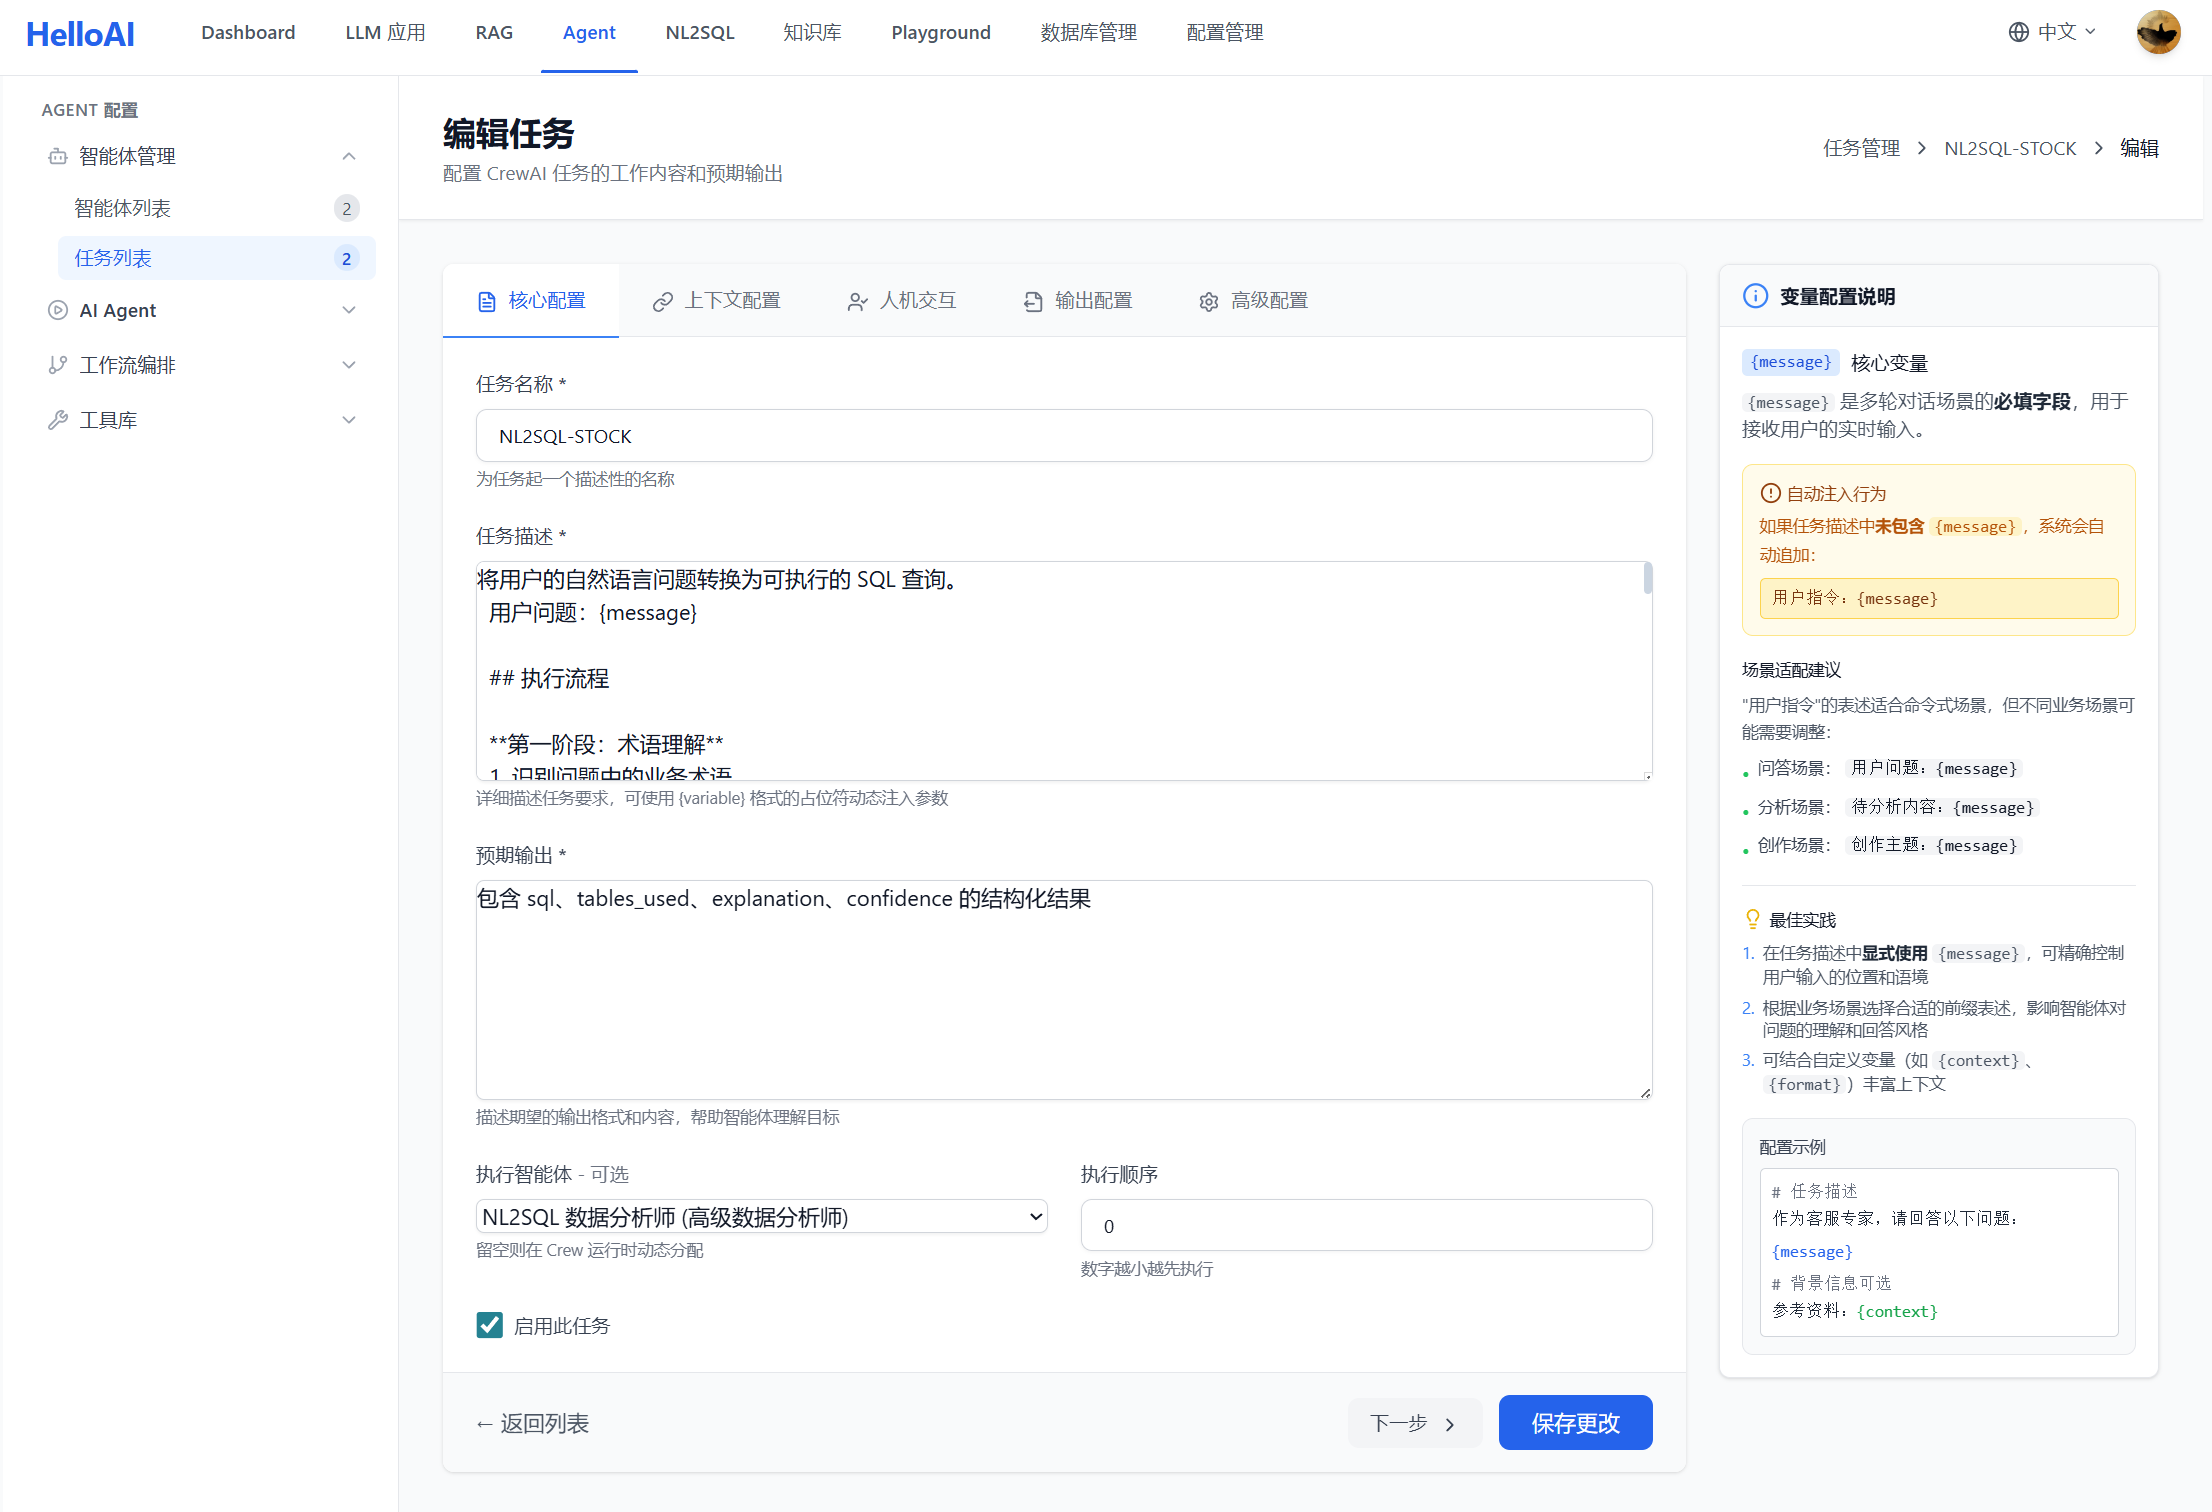2212x1512 pixels.
Task: Click the workflow branch icon beside 工作流编排
Action: point(58,365)
